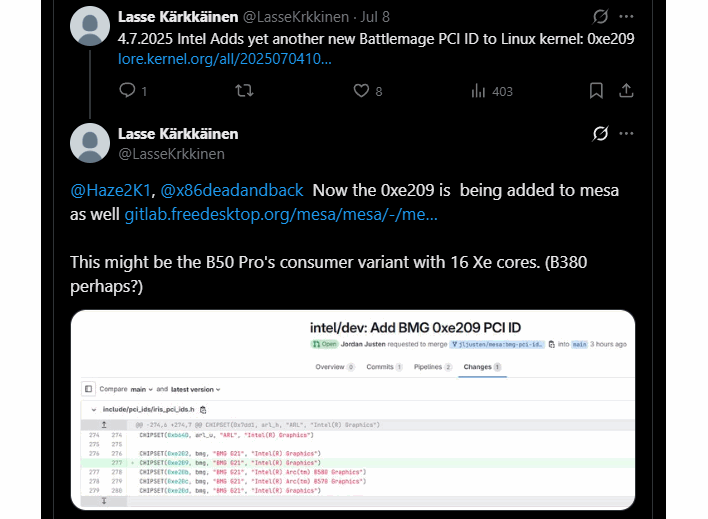Click the @Haze2K1 mention
This screenshot has width=708, height=519.
click(110, 190)
